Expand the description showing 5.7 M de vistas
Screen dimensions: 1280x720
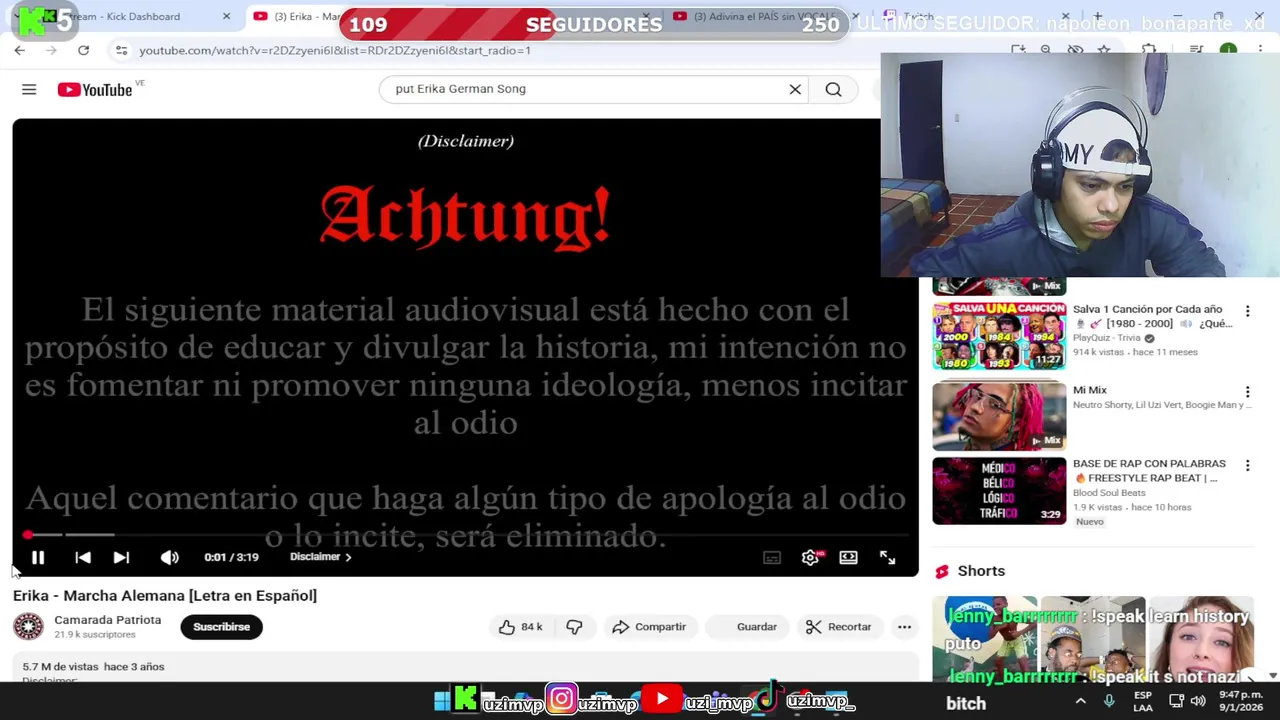point(465,668)
